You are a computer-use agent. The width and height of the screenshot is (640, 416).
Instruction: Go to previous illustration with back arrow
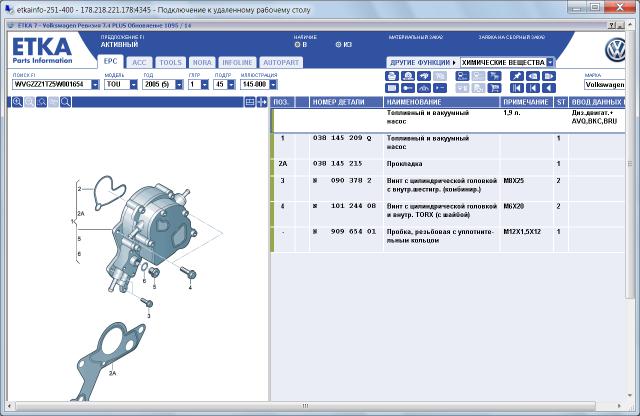tap(549, 88)
